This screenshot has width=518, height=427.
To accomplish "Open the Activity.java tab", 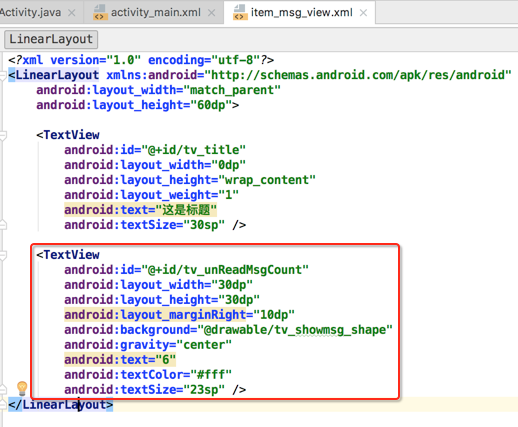I will (30, 13).
